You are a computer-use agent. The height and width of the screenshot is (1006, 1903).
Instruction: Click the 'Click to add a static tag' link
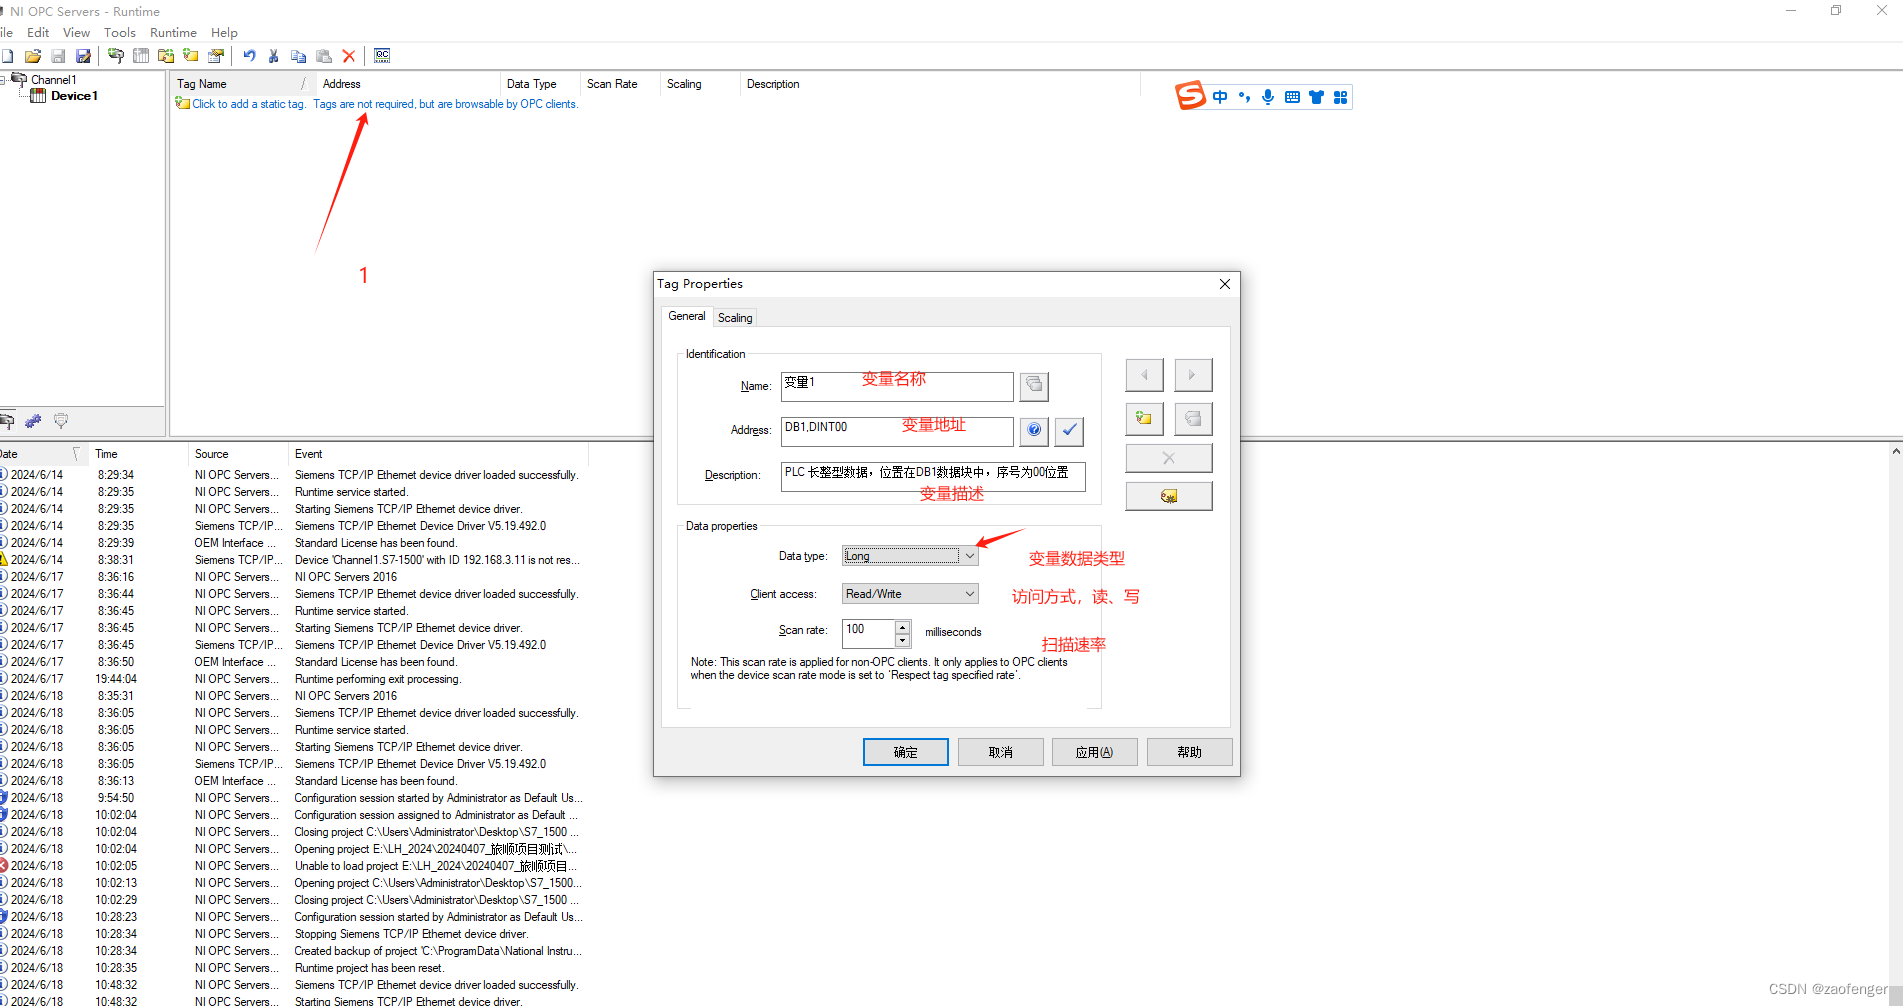248,103
